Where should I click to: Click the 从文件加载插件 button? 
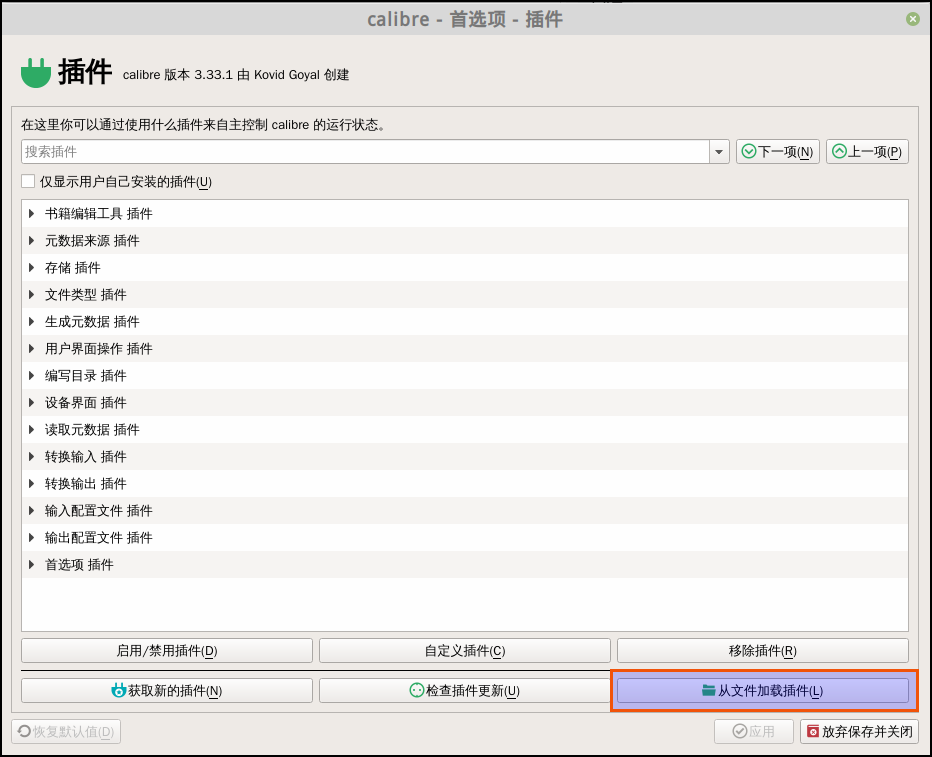click(x=763, y=690)
